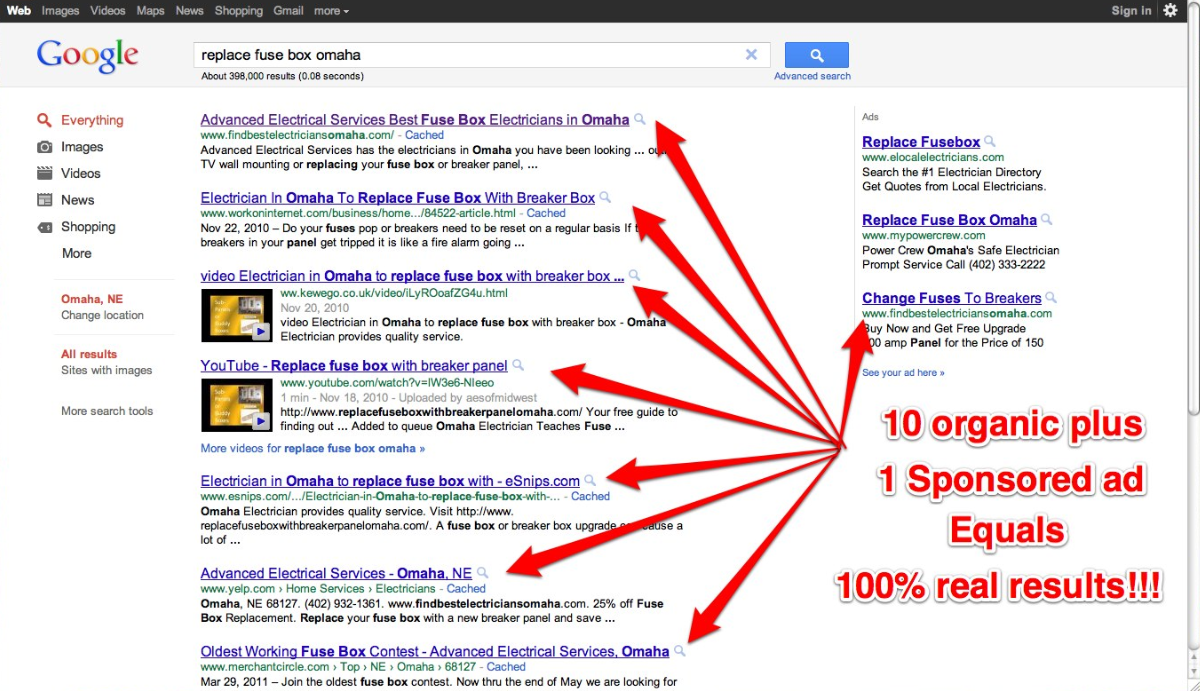Open Cached link for workoninternet.com result
Image resolution: width=1200 pixels, height=691 pixels.
click(x=546, y=213)
